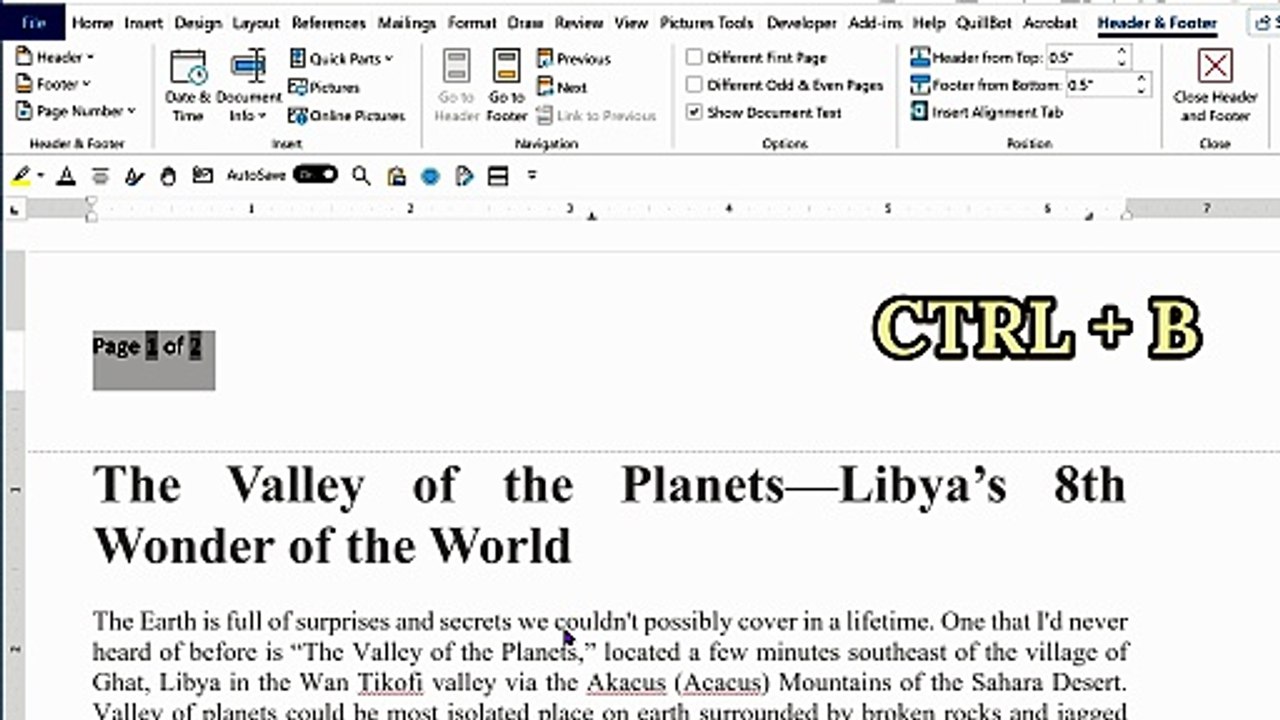Click the hand touch mode icon
The image size is (1280, 720).
tap(168, 176)
